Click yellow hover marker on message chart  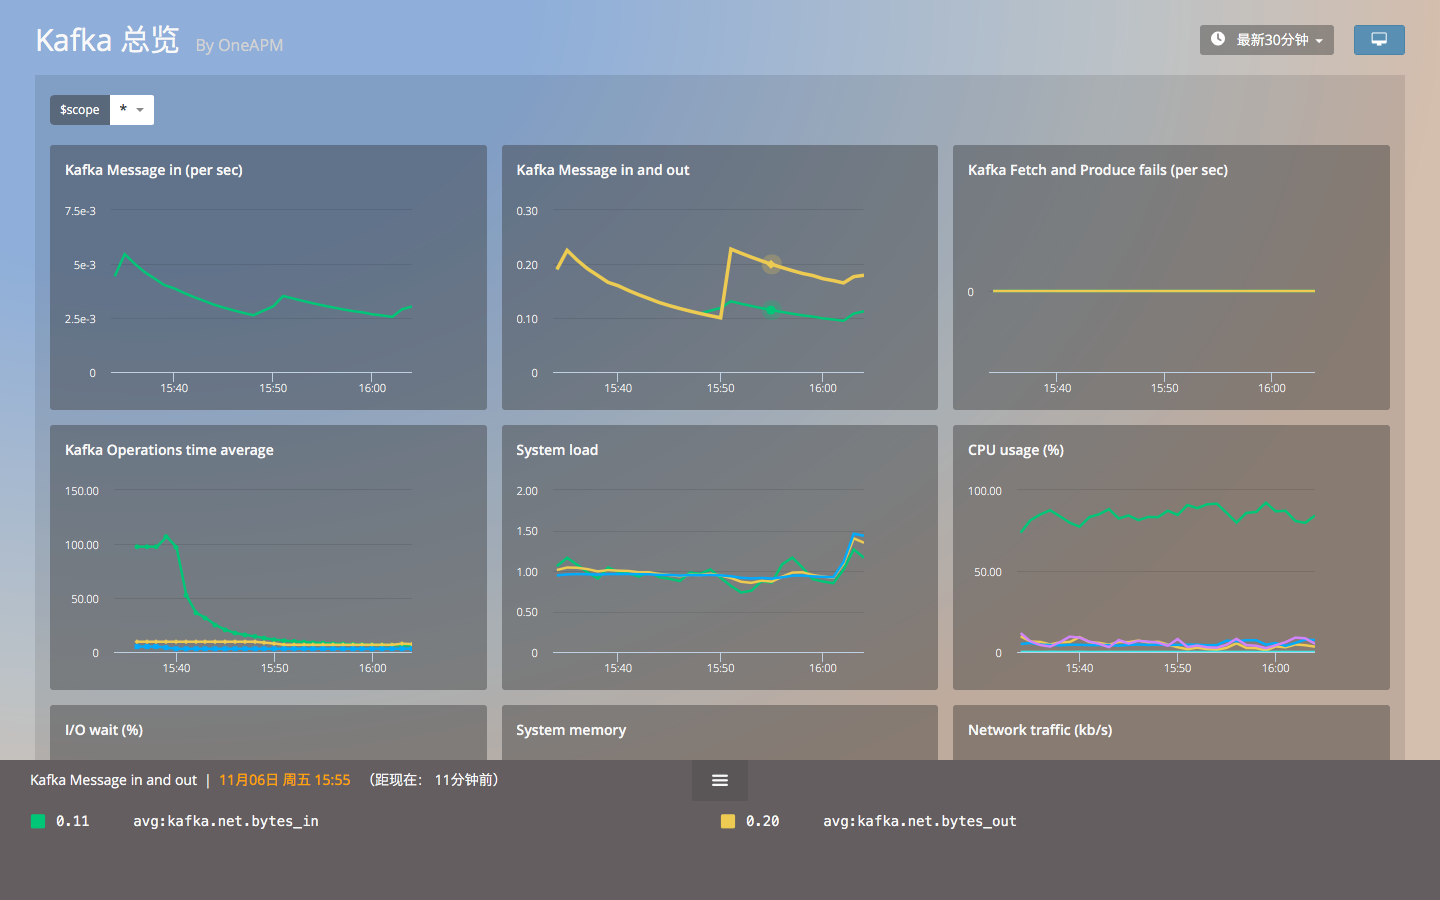(771, 264)
